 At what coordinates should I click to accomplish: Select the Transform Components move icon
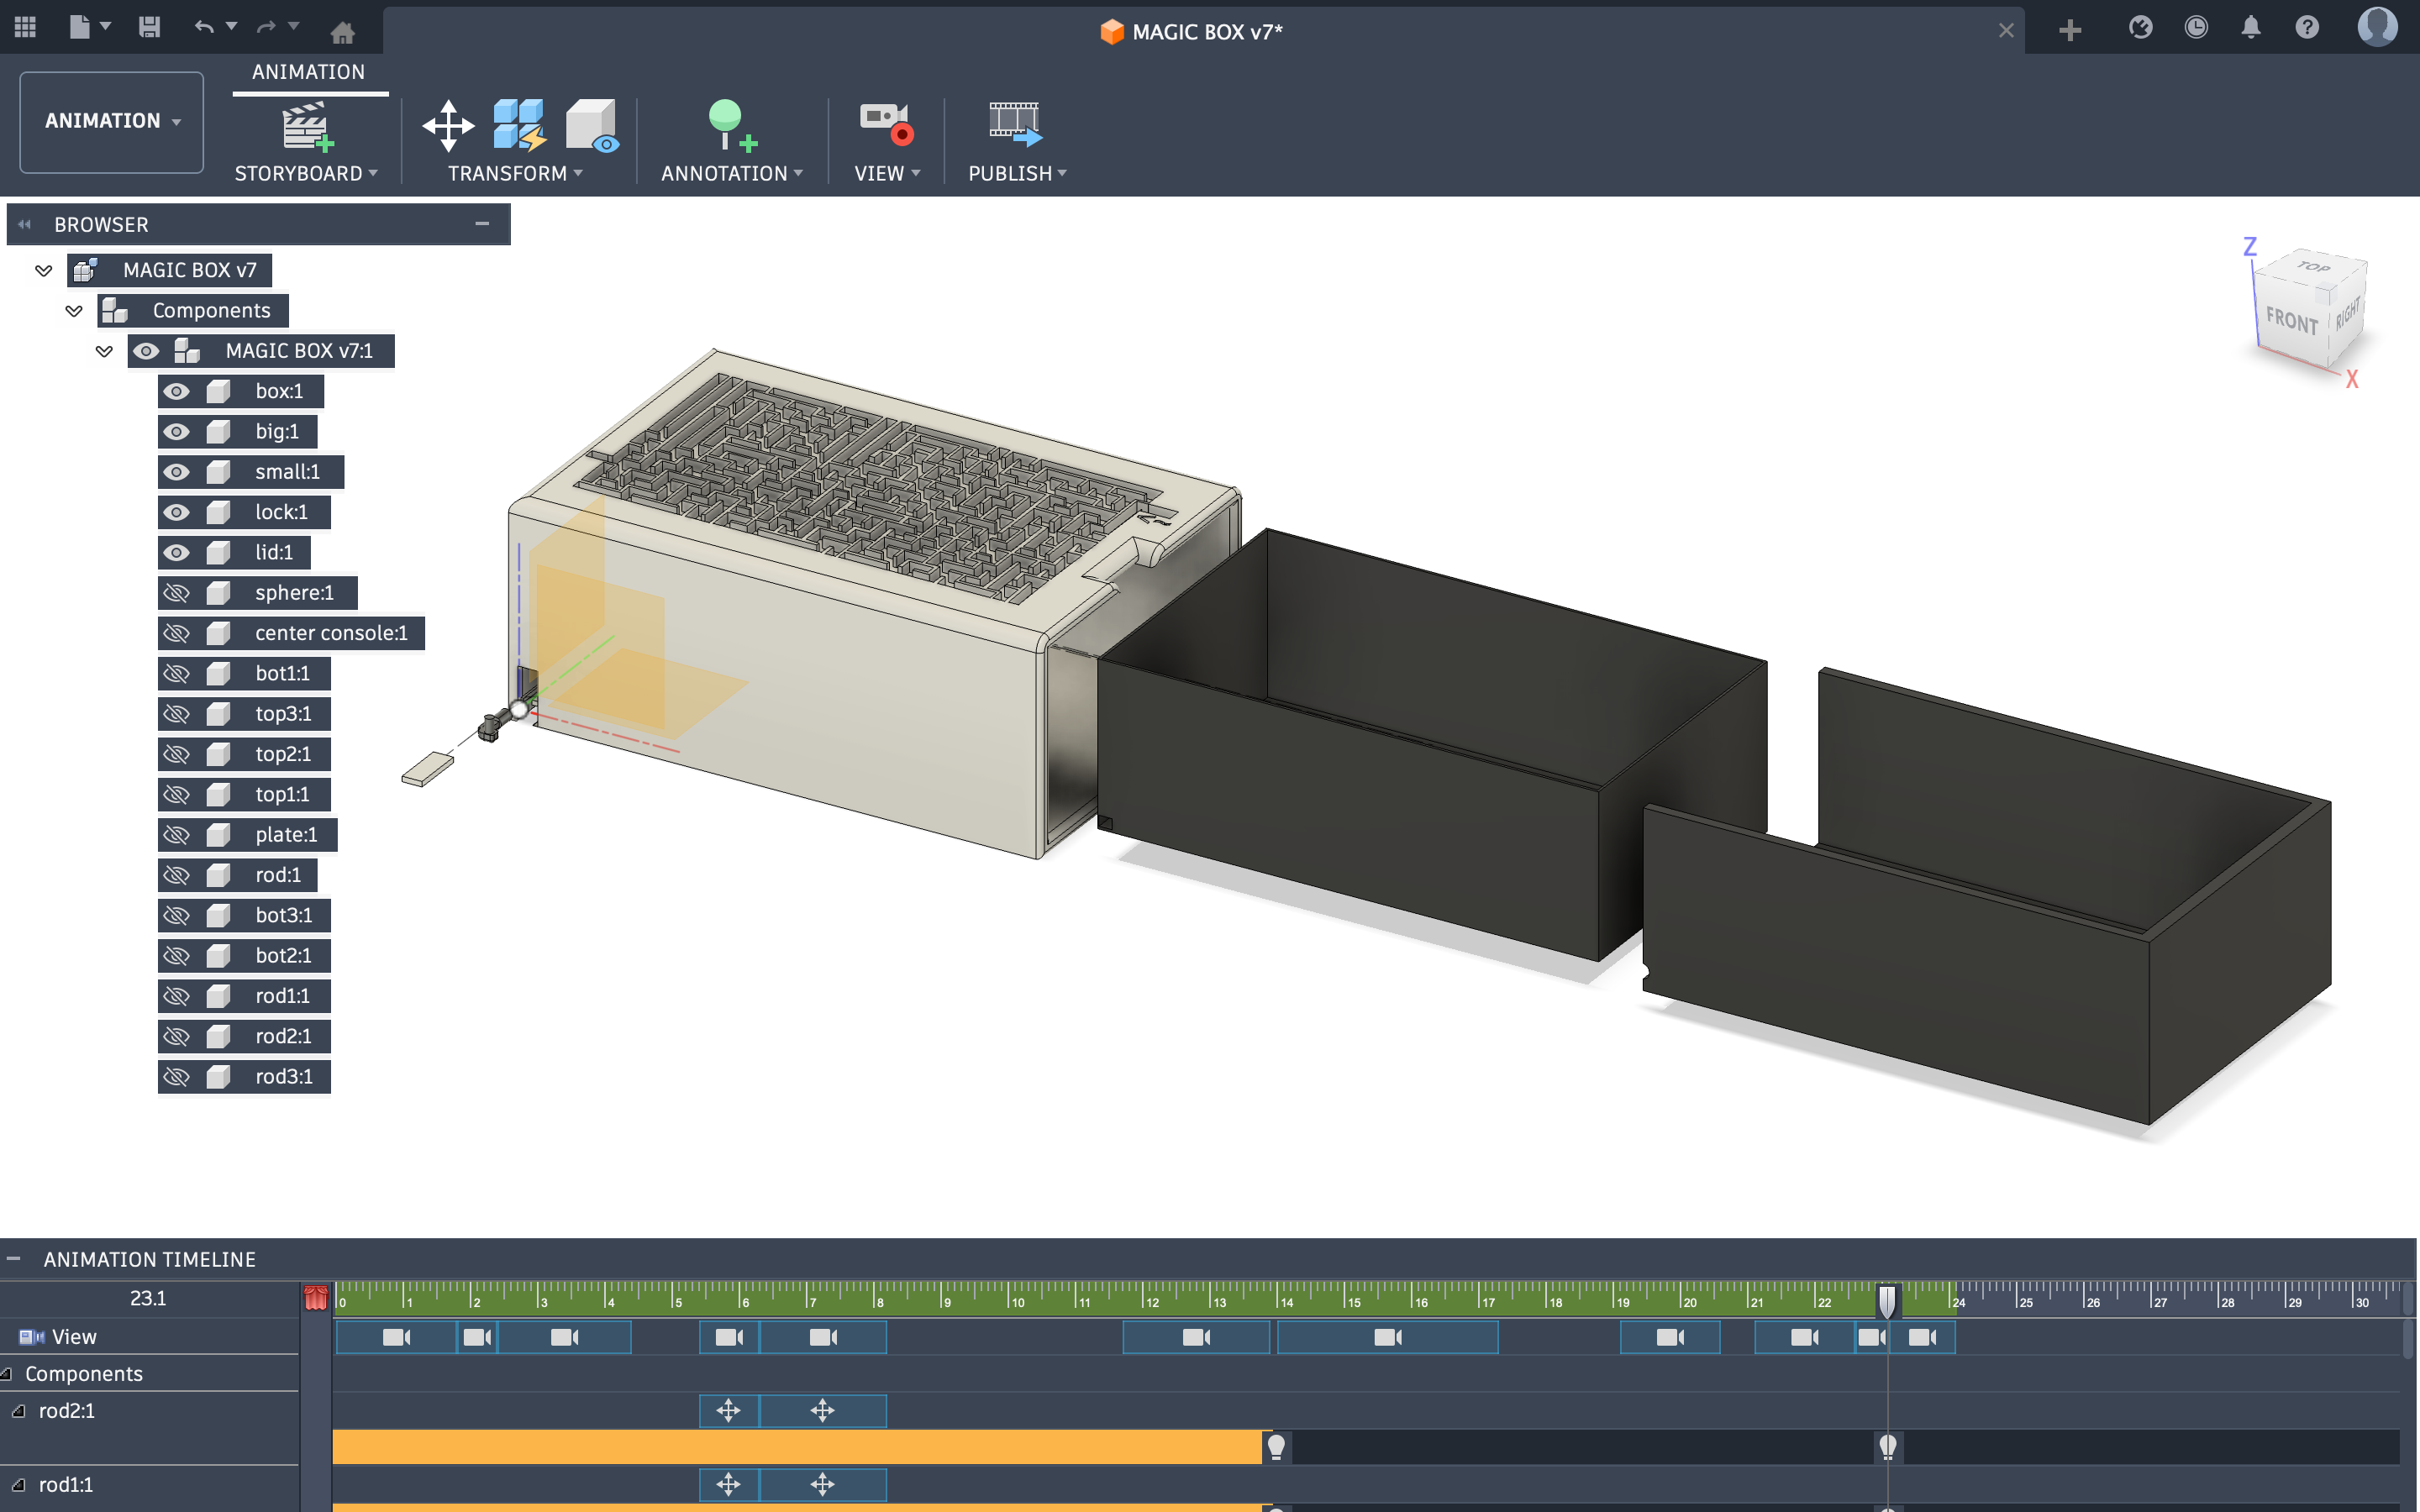click(x=448, y=126)
